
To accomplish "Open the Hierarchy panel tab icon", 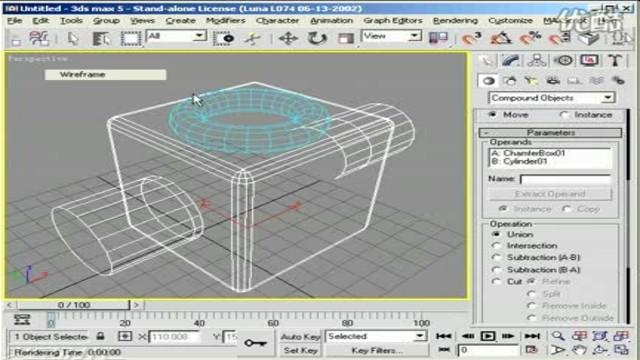I will [537, 60].
